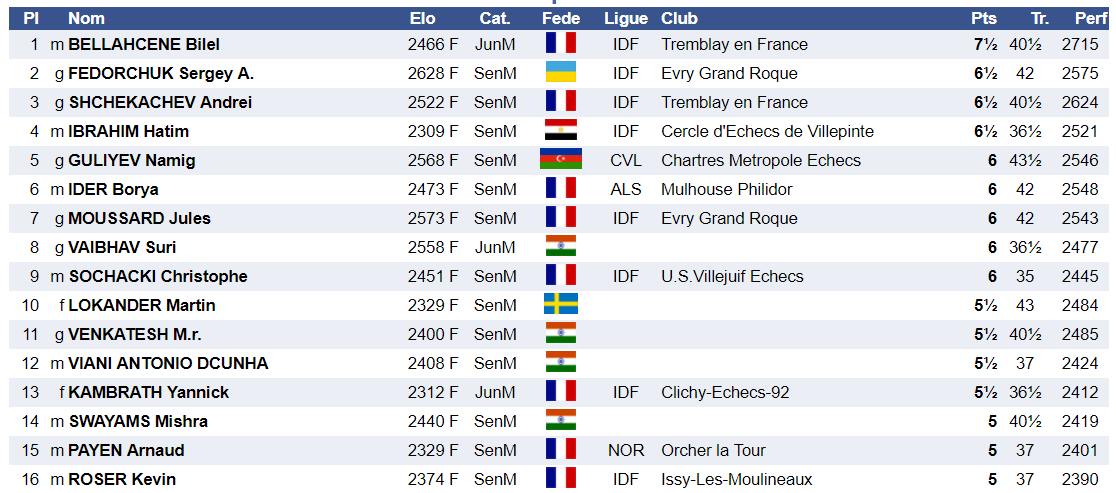The height and width of the screenshot is (493, 1116).
Task: Click club Mulhouse Philidor
Action: pos(727,190)
